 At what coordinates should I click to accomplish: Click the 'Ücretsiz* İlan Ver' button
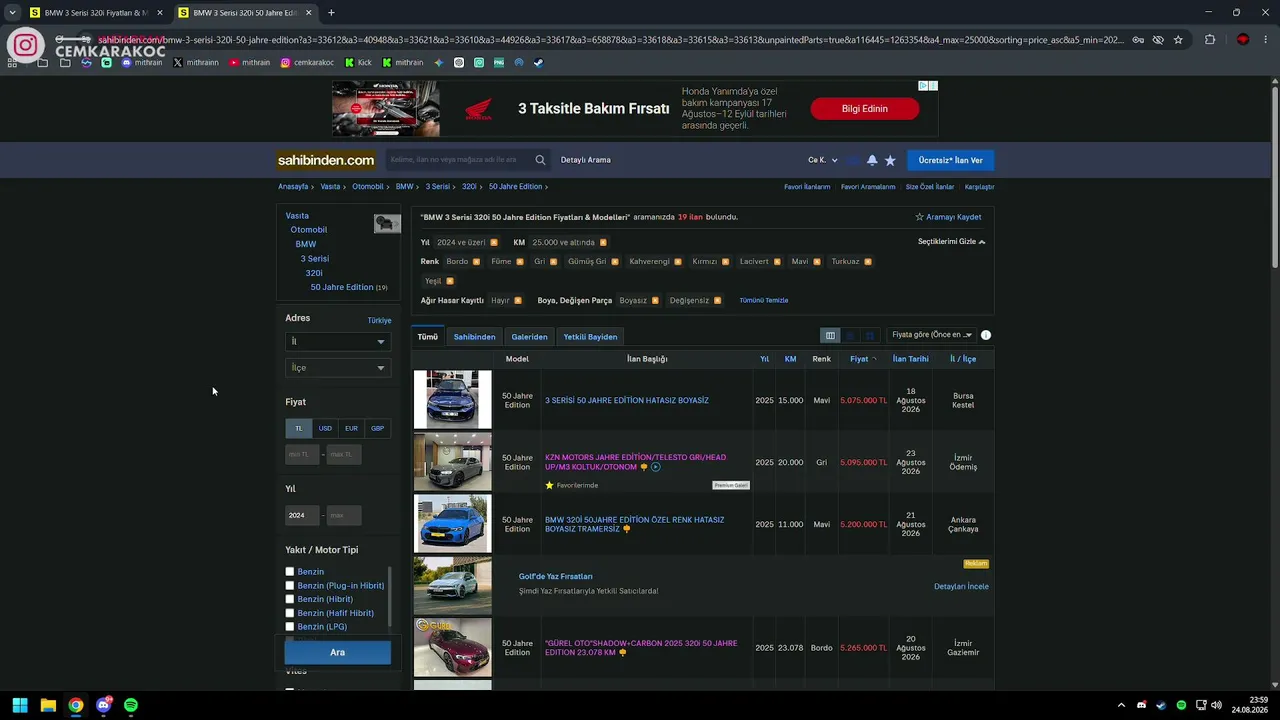[950, 160]
